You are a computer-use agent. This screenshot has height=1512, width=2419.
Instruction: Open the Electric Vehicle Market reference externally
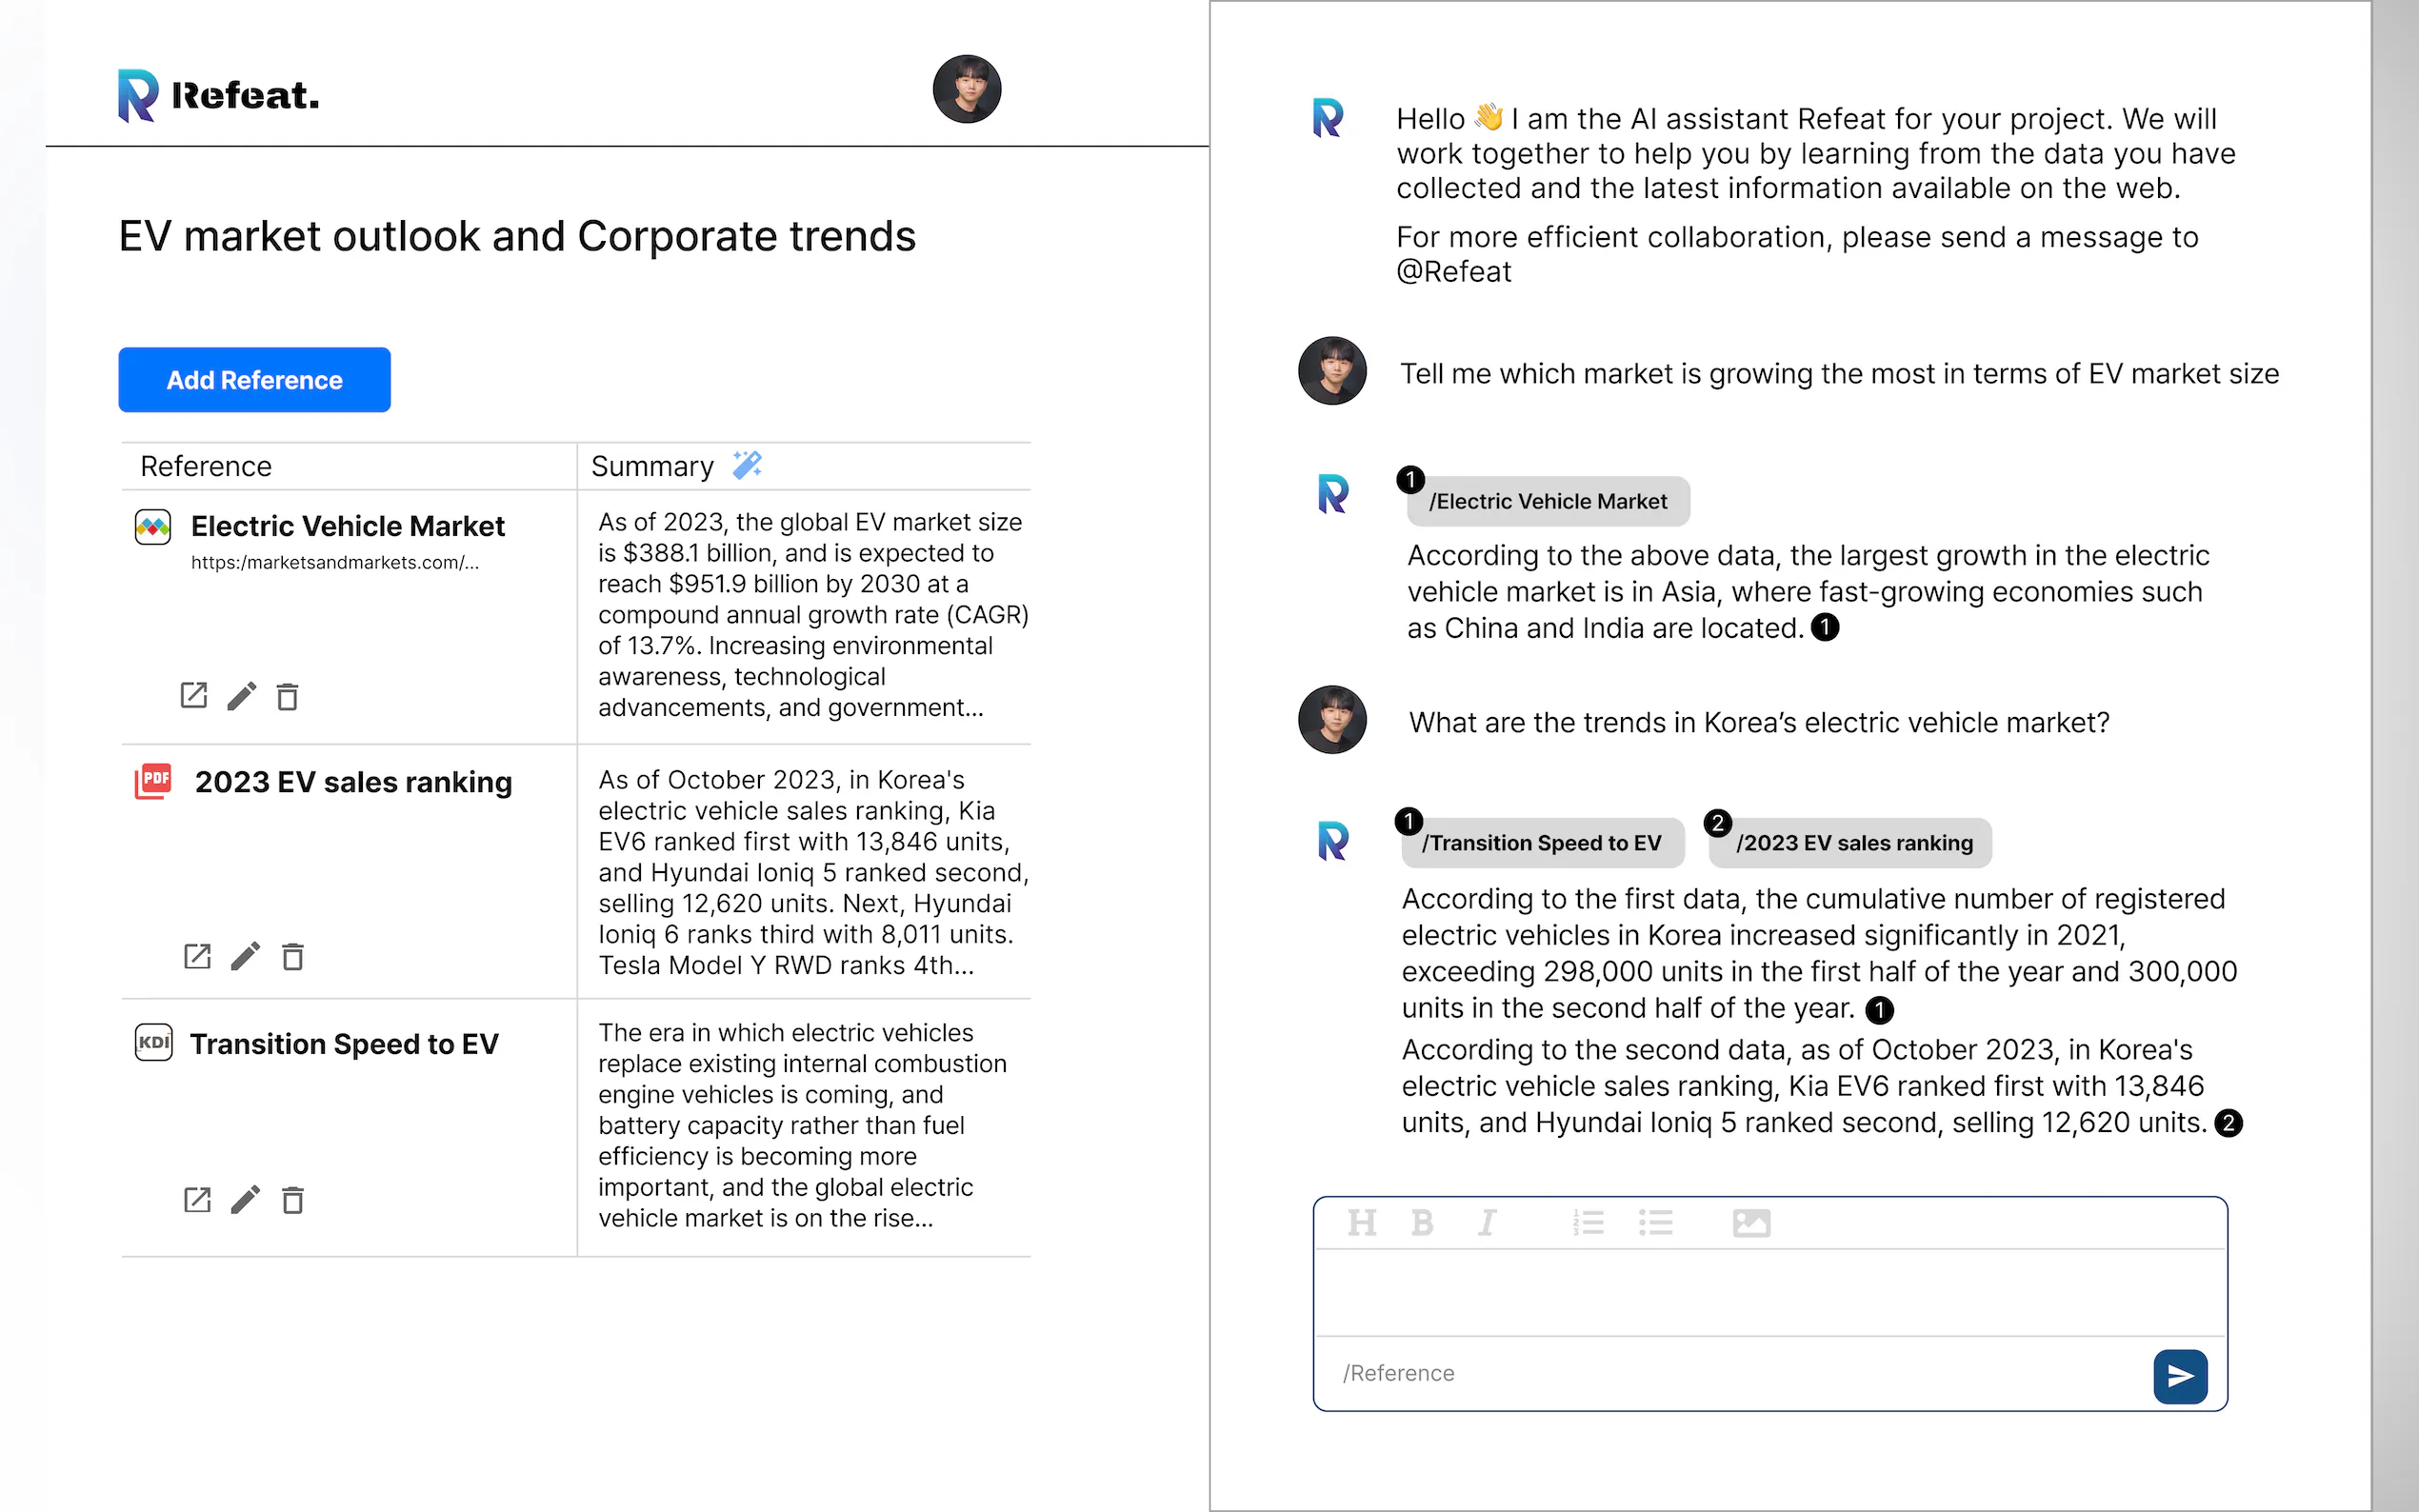pyautogui.click(x=193, y=695)
